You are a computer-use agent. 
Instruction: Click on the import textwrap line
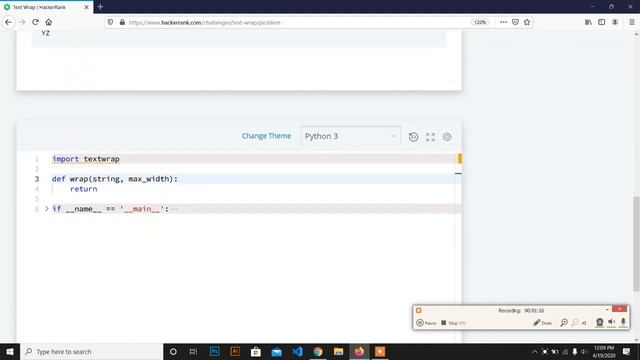253,159
